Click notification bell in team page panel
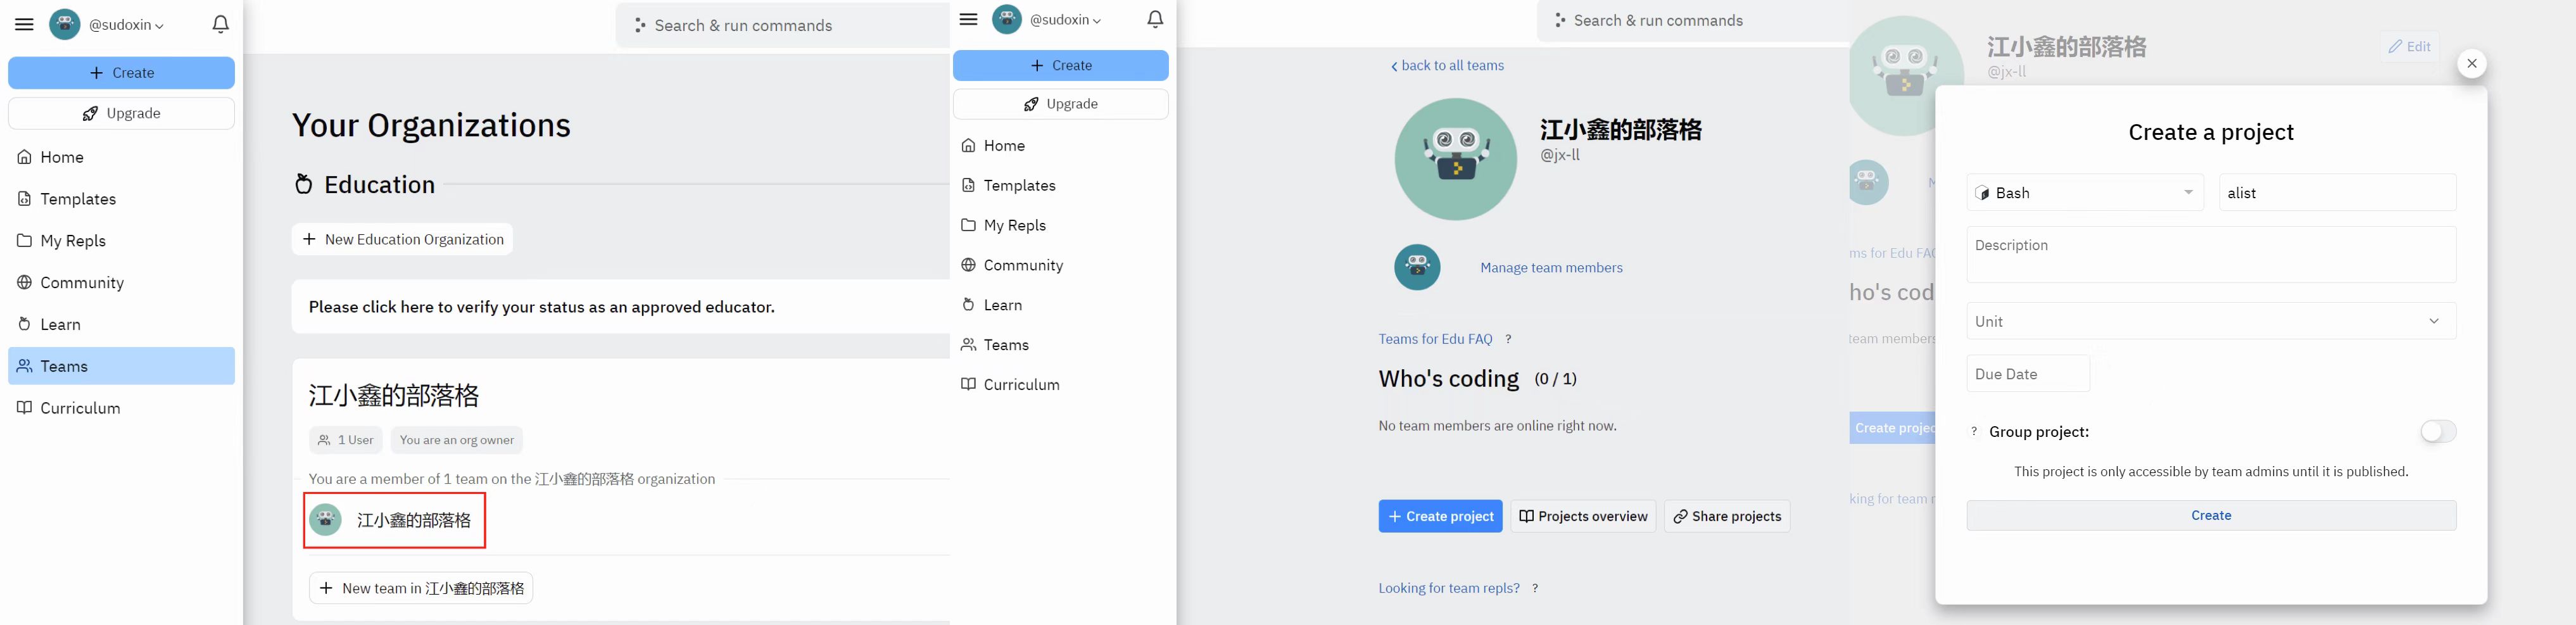Screen dimensions: 2576x625 pyautogui.click(x=1155, y=19)
